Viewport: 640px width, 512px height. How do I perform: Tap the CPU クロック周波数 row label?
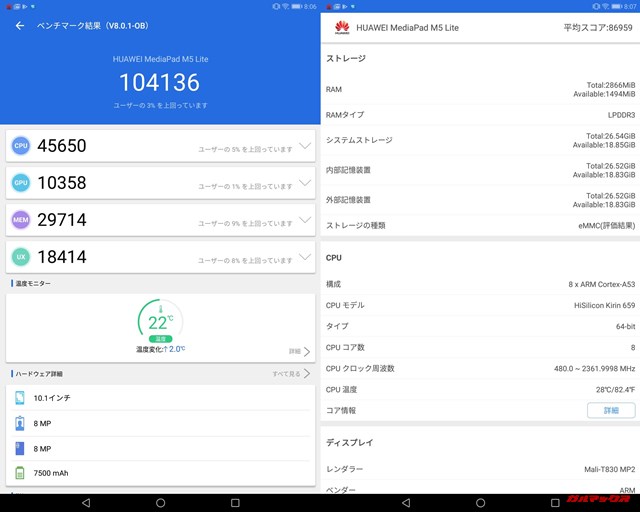[x=360, y=368]
